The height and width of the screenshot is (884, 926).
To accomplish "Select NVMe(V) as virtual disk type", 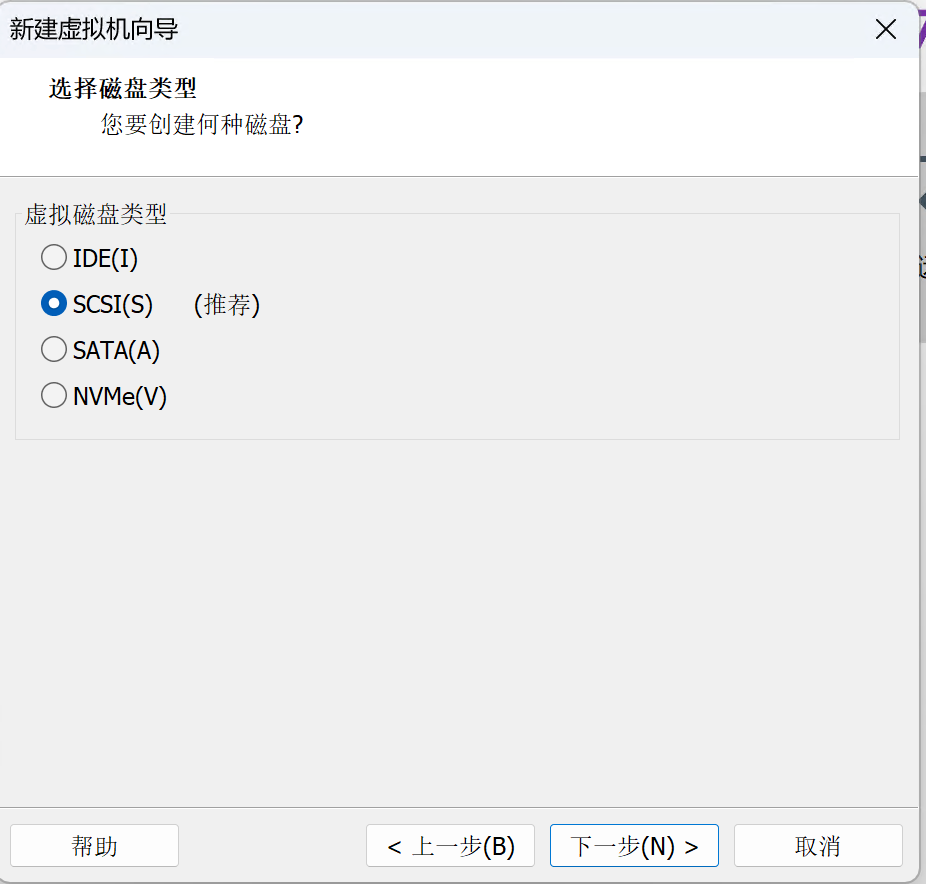I will 54,396.
